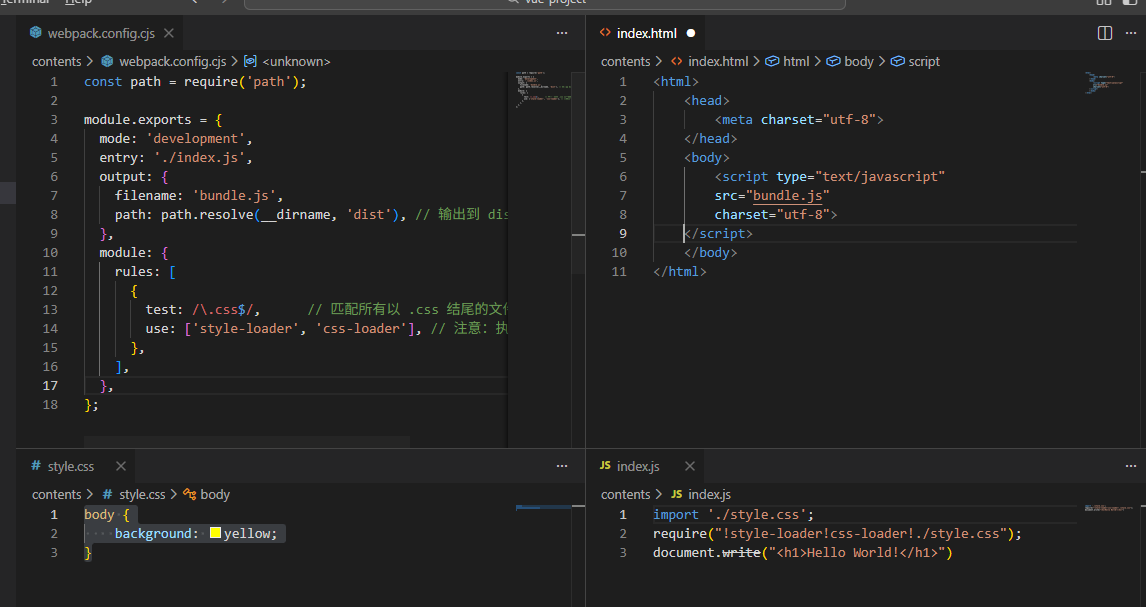Open More Actions menu in index.js editor group
Viewport: 1146px width, 607px height.
coord(1131,466)
